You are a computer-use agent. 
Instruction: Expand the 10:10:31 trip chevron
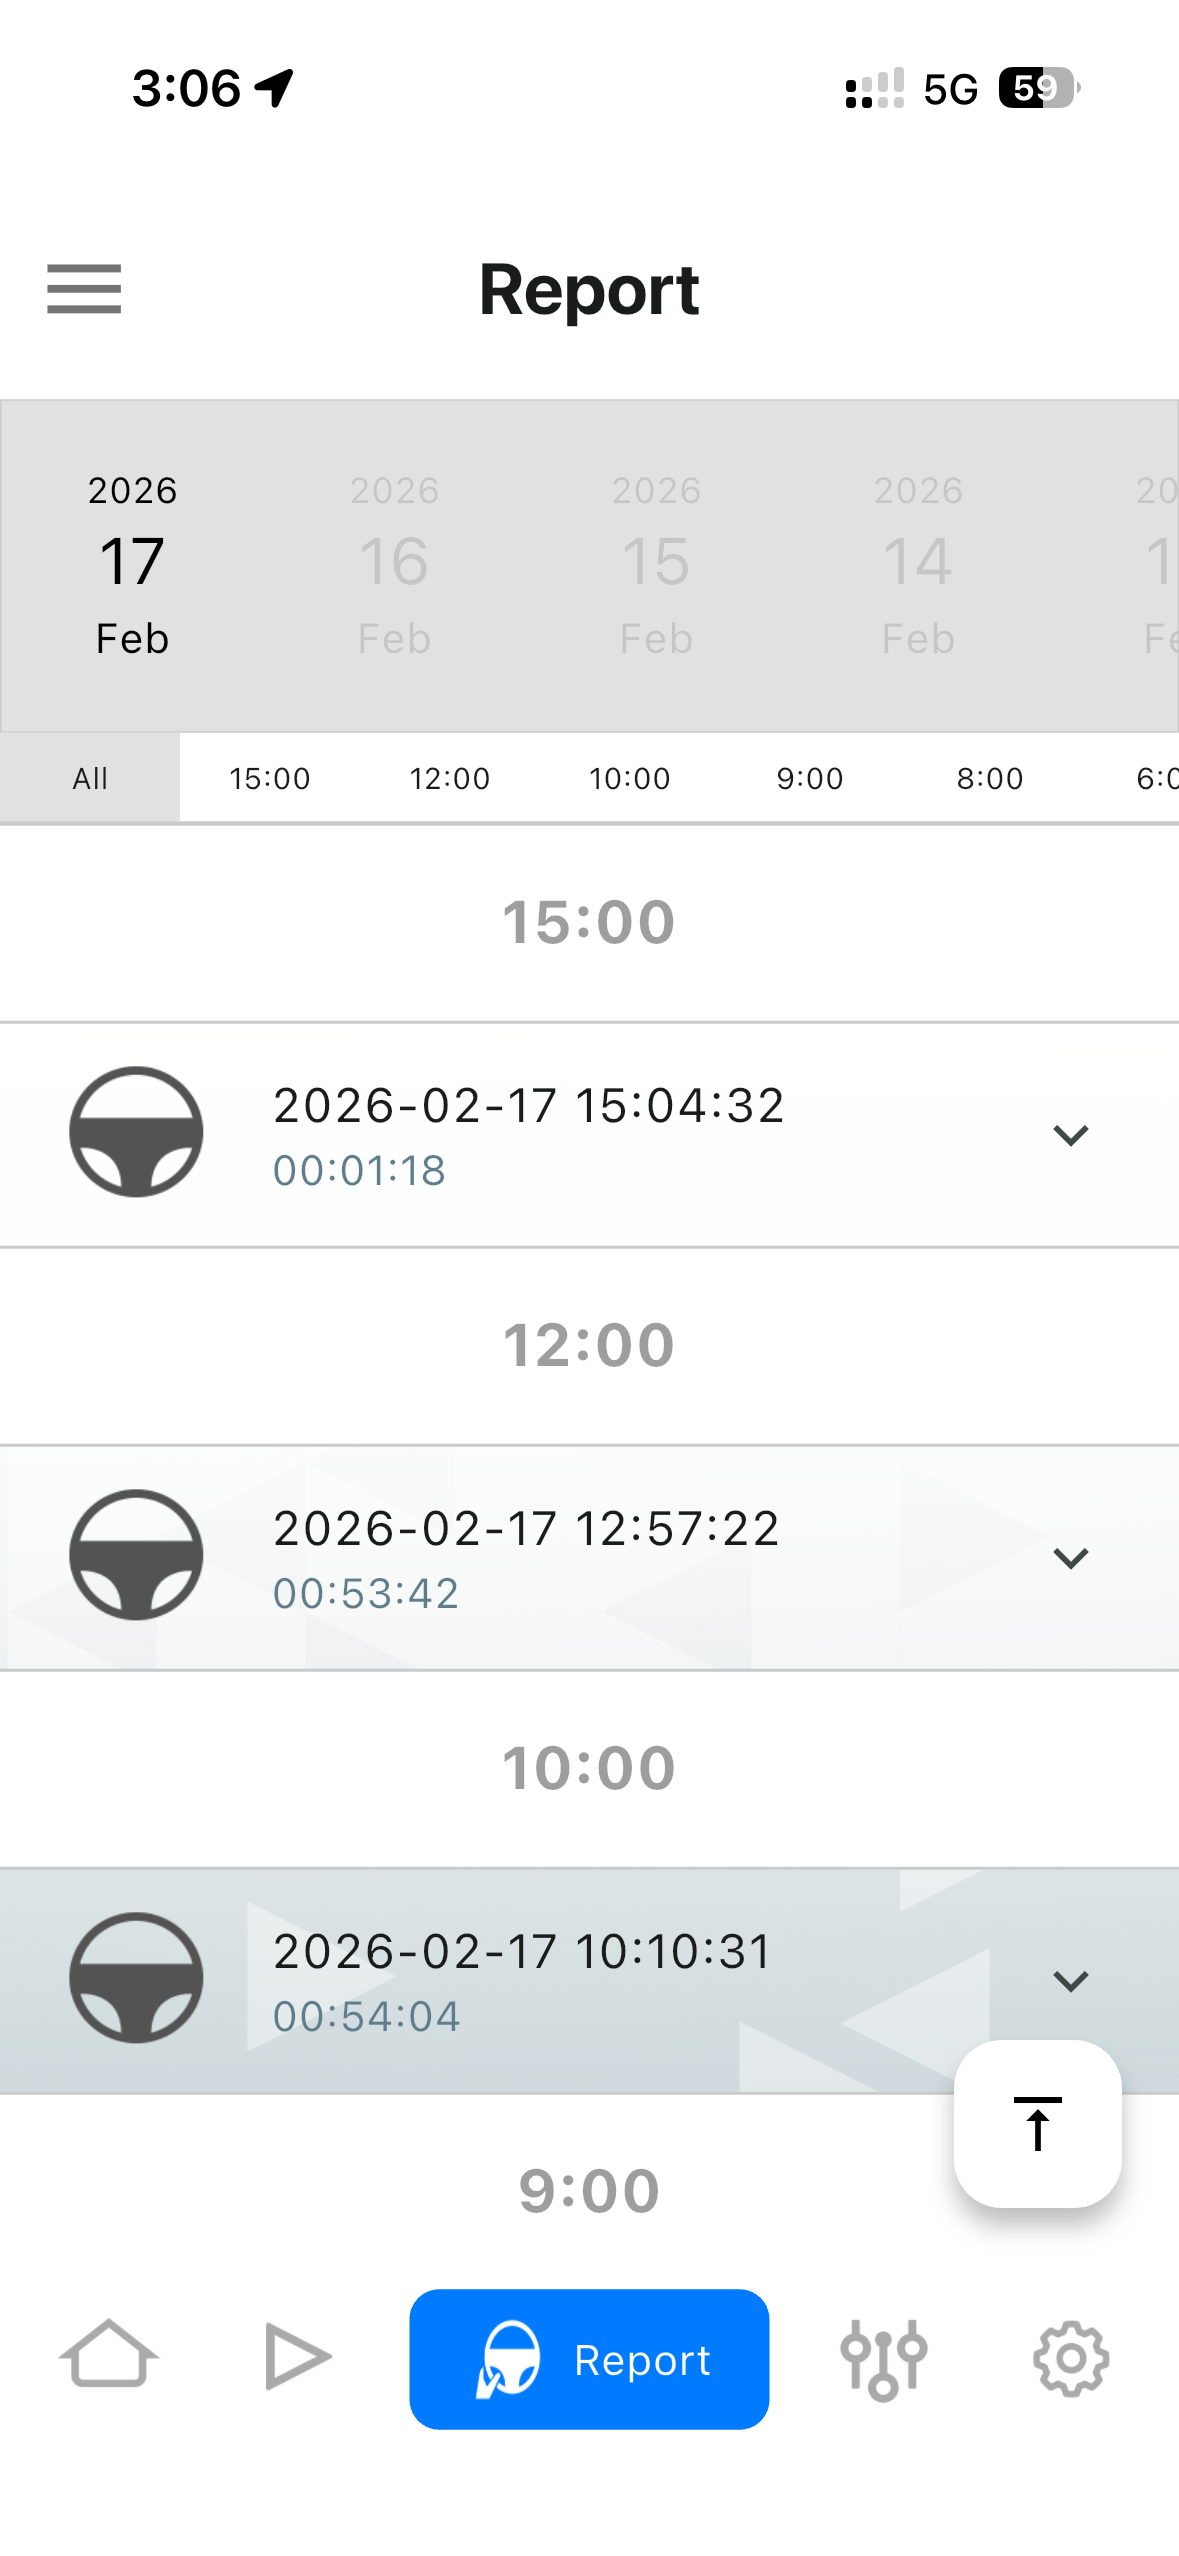(1071, 1981)
